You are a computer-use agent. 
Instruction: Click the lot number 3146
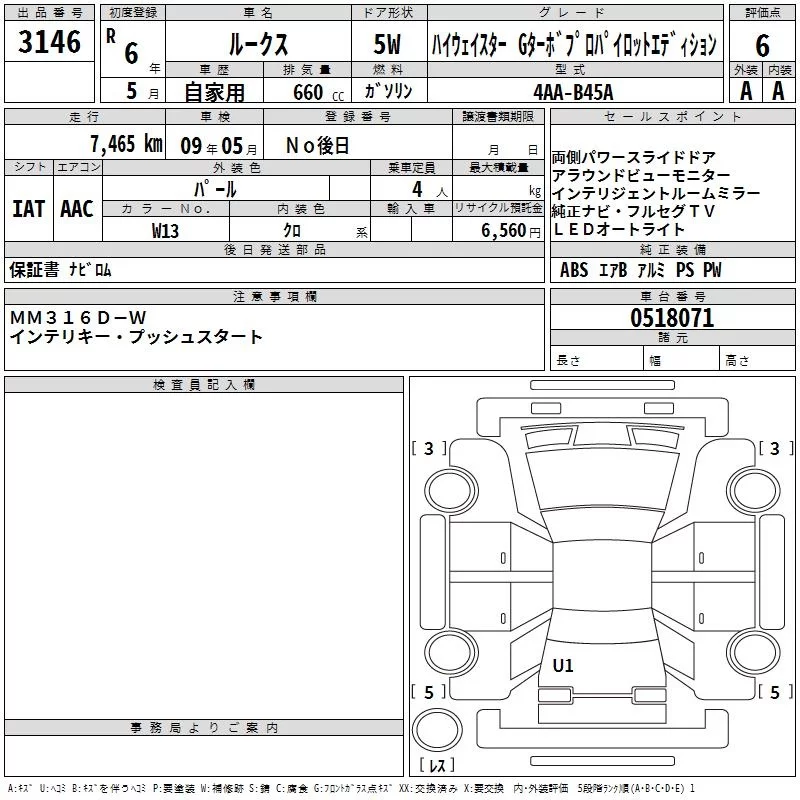(x=49, y=42)
